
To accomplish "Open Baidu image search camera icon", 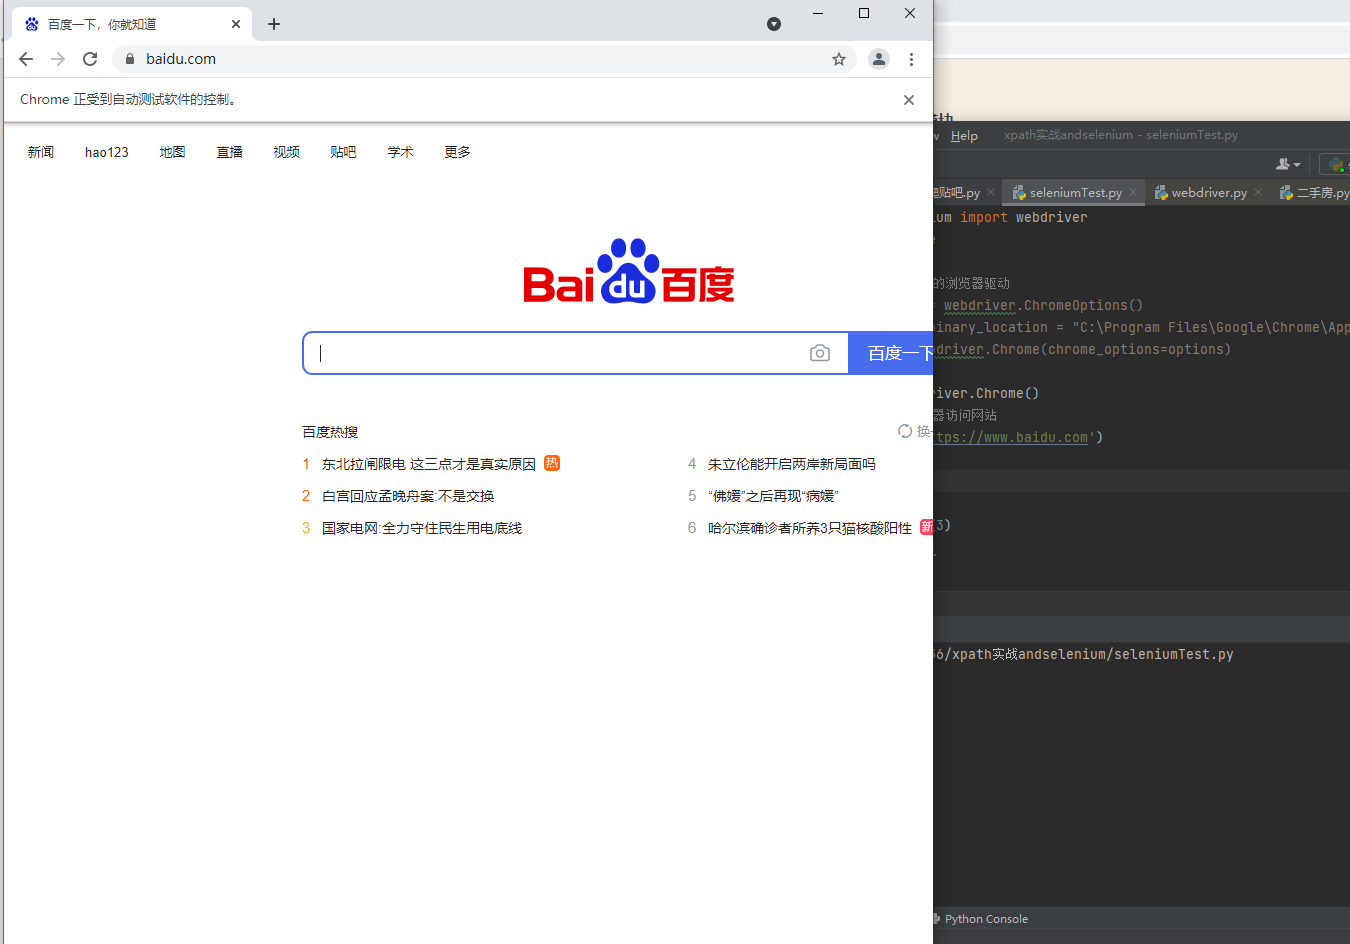I will click(x=820, y=353).
